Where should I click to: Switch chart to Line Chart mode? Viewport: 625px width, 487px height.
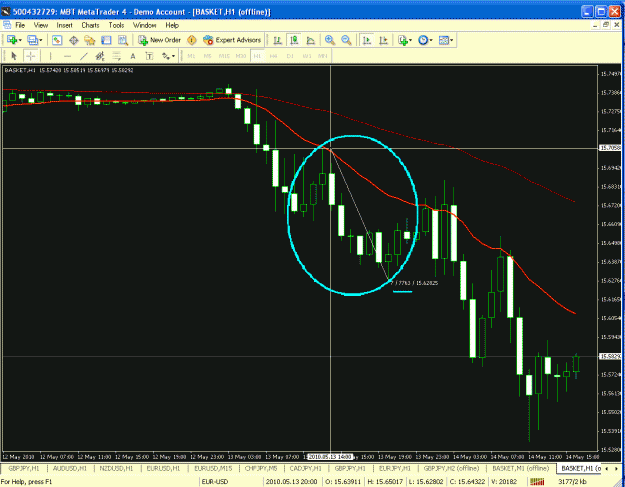tap(311, 40)
